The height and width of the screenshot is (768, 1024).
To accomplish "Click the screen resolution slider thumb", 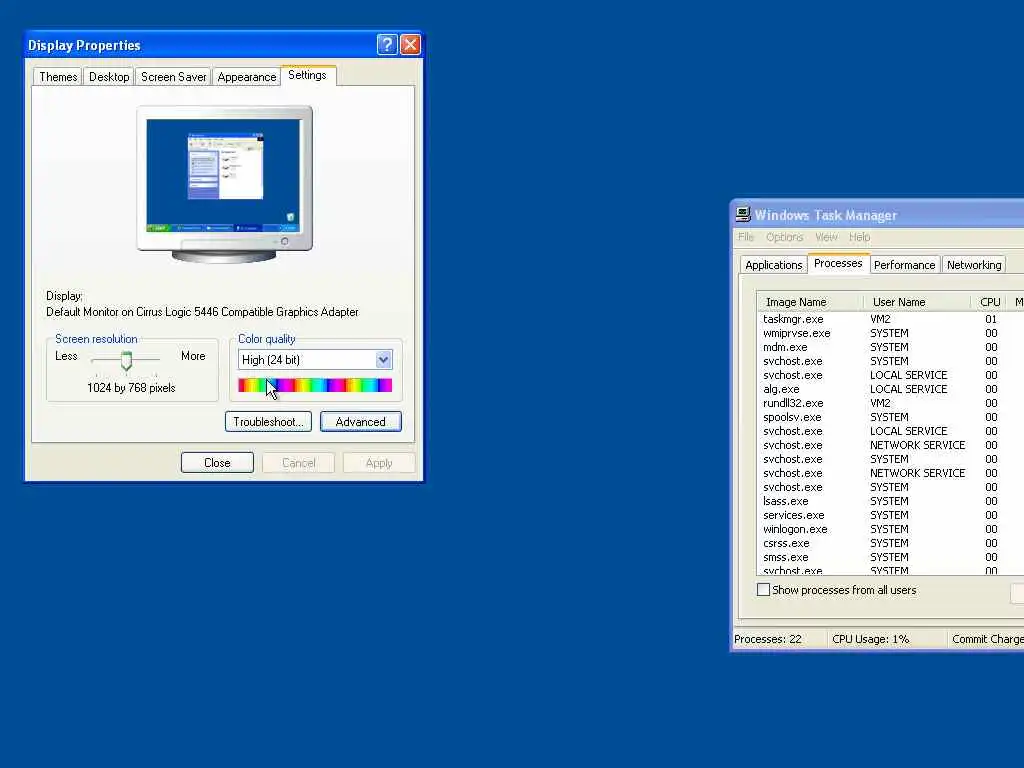I will point(126,360).
